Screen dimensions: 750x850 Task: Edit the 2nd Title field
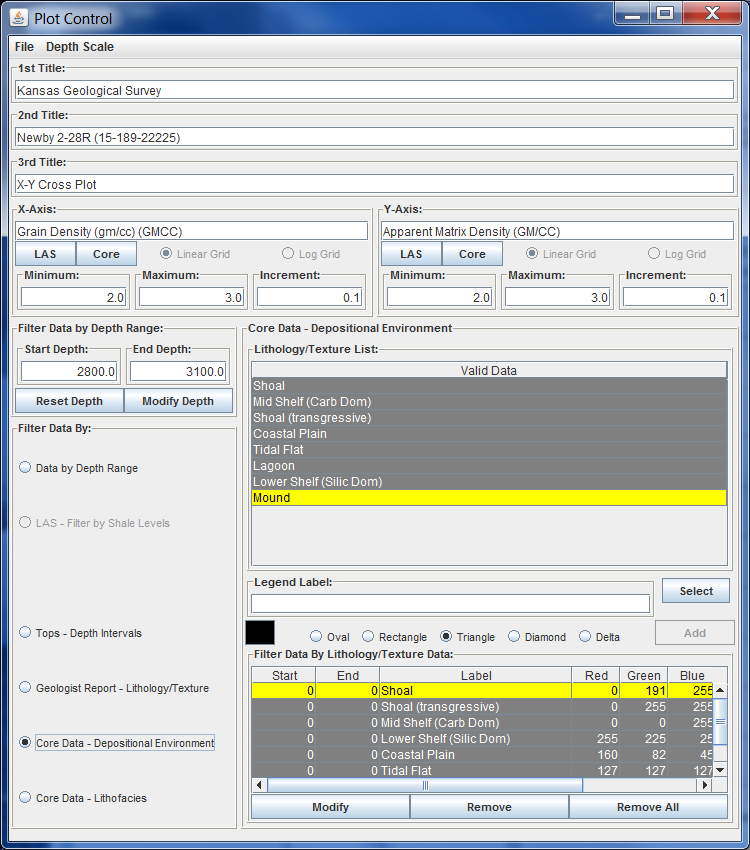point(374,137)
